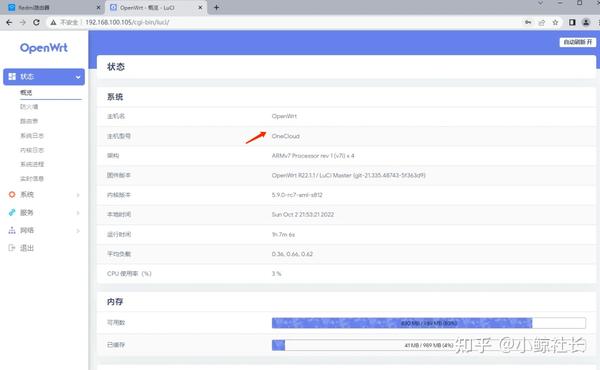Open the browser side panel icon

(x=572, y=23)
